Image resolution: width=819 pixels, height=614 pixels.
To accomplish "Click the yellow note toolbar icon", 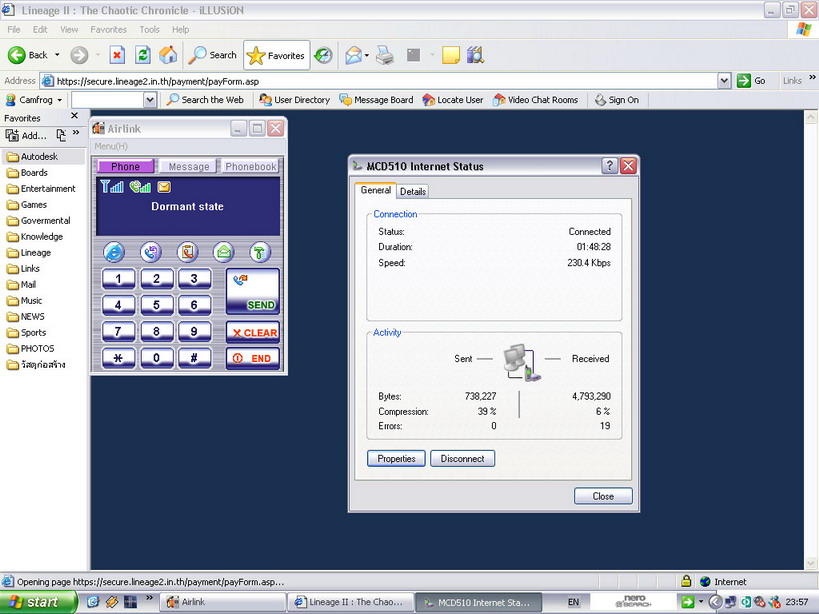I will 450,55.
